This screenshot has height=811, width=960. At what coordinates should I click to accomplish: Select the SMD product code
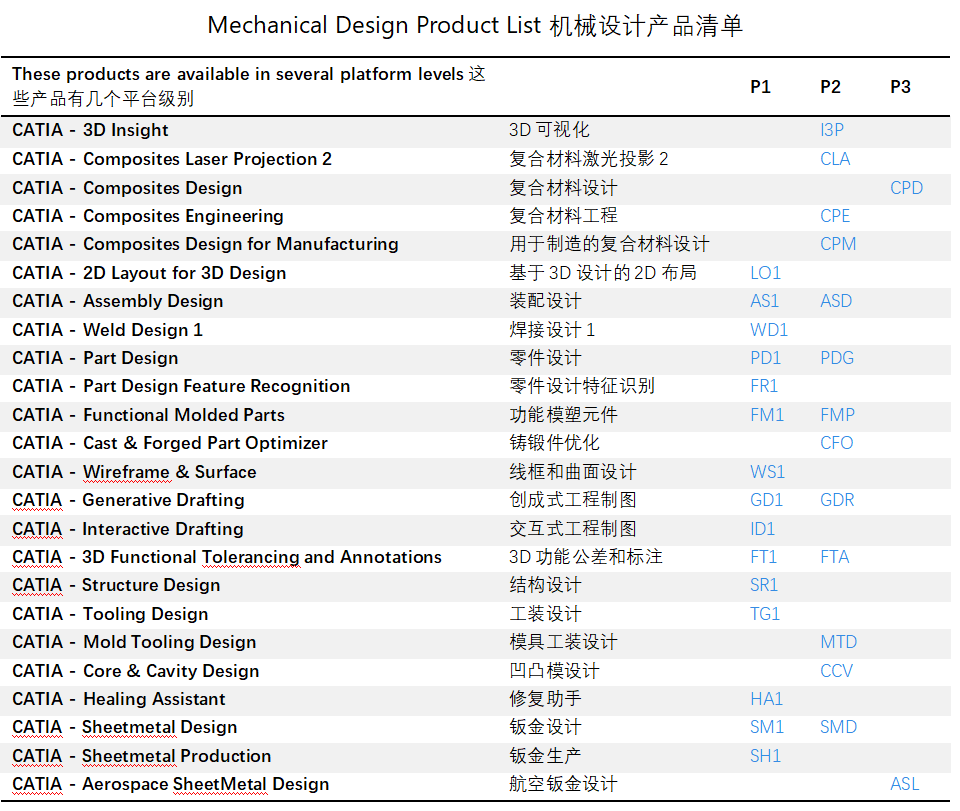[x=839, y=727]
